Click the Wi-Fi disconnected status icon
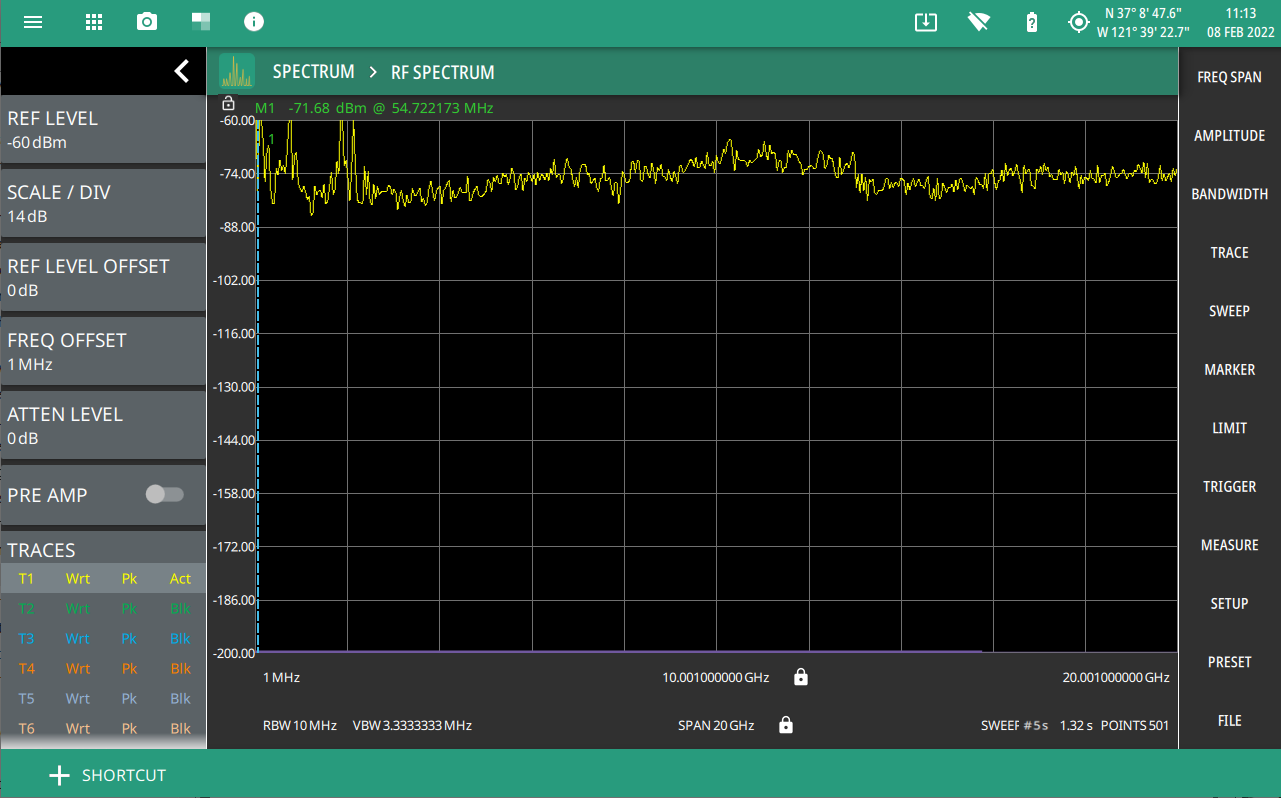Screen dimensions: 1281x798 point(979,22)
